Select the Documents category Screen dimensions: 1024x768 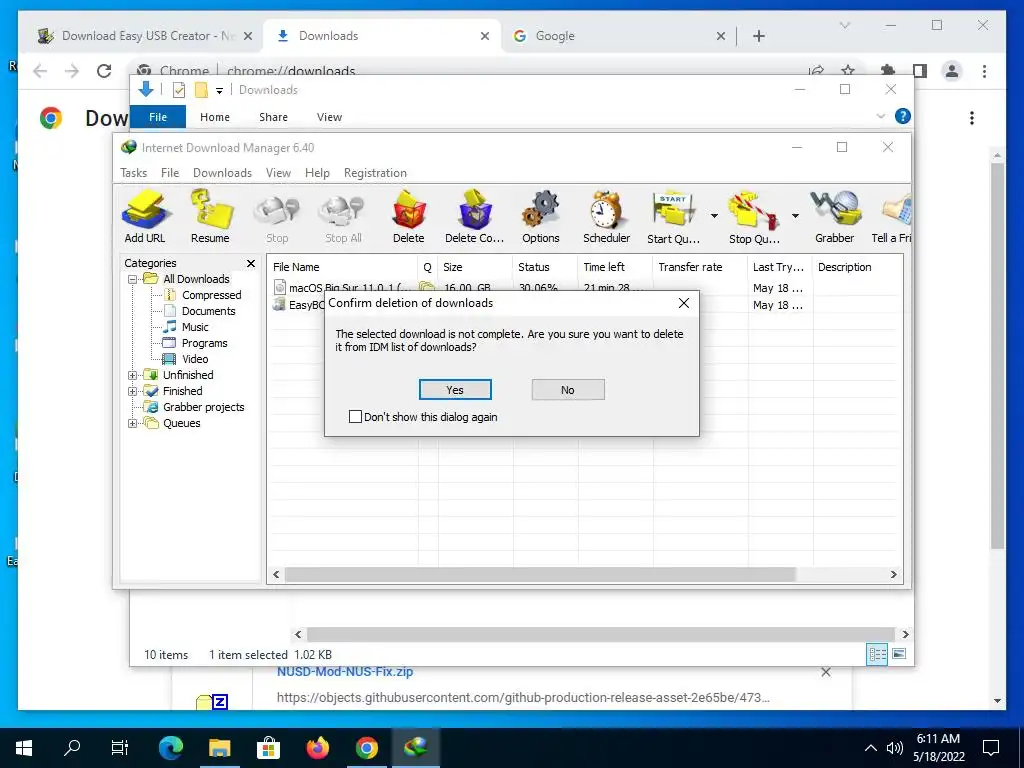pyautogui.click(x=208, y=311)
